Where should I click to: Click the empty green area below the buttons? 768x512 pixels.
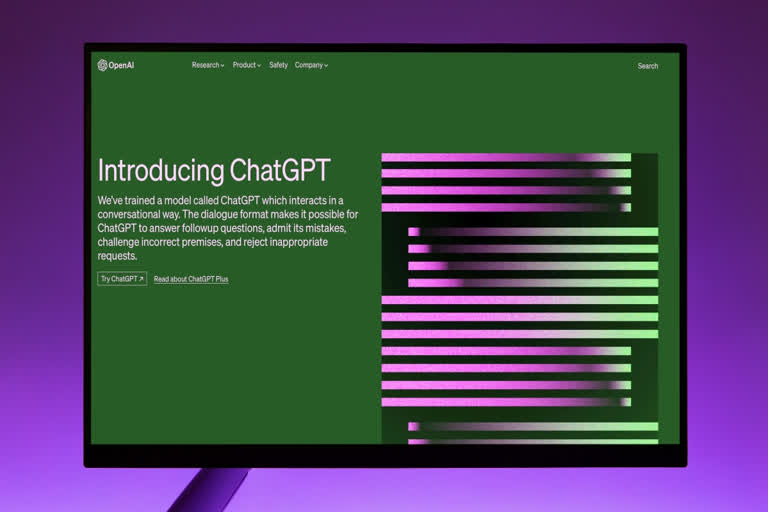point(230,370)
